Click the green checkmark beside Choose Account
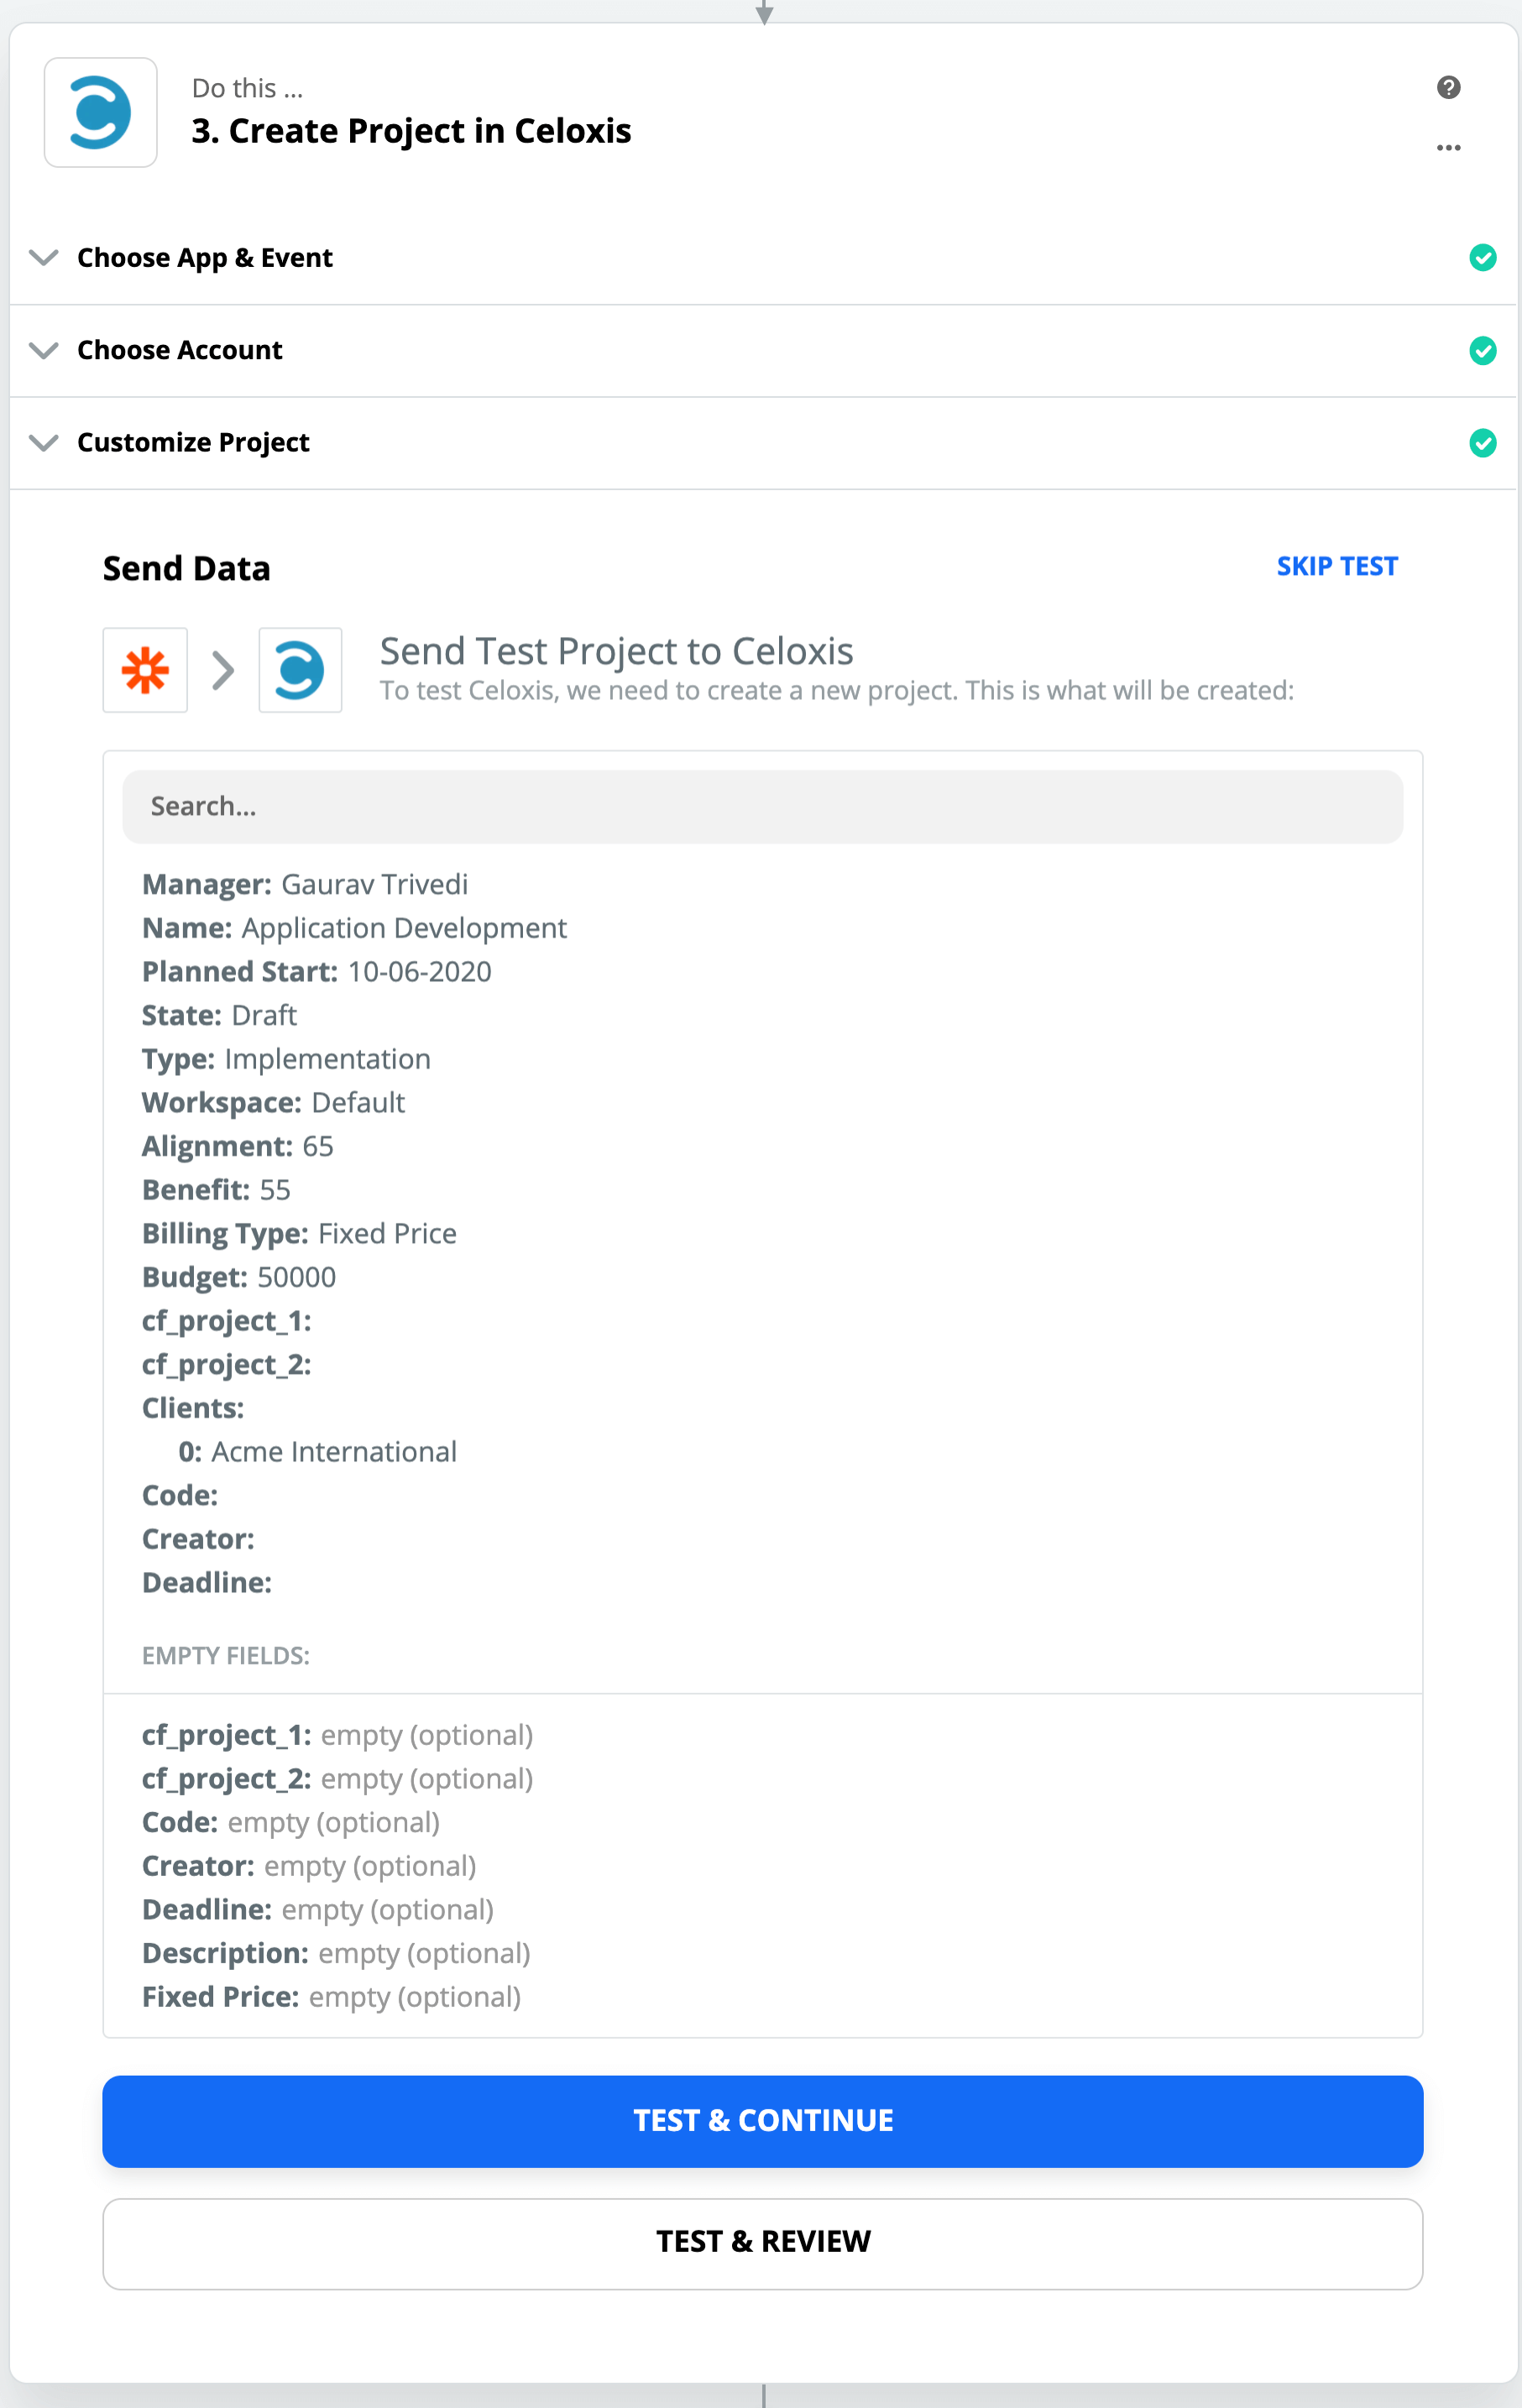 (x=1482, y=351)
